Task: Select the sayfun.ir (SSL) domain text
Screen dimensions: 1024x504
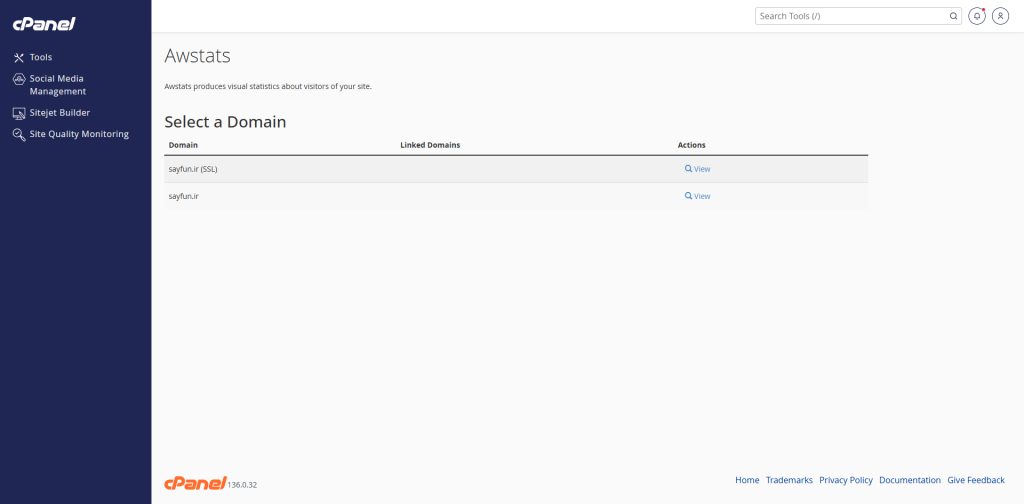Action: [193, 169]
